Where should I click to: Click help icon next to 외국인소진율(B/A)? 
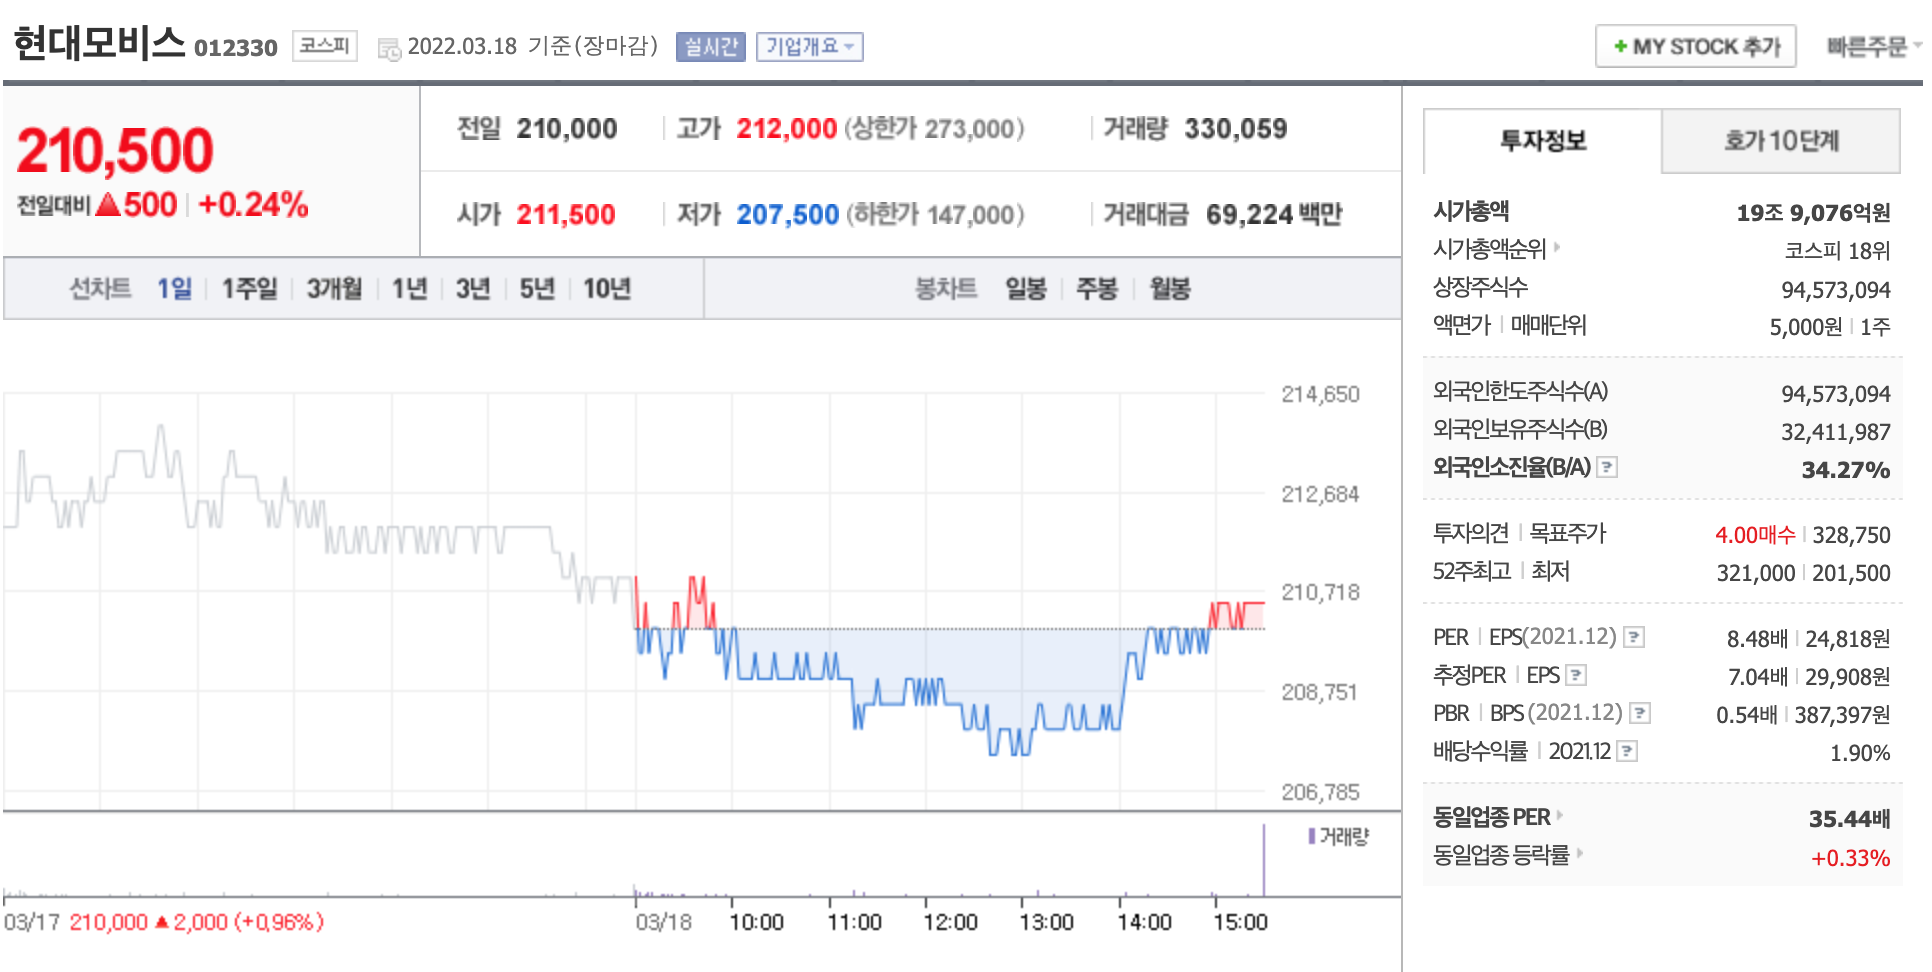coord(1607,467)
